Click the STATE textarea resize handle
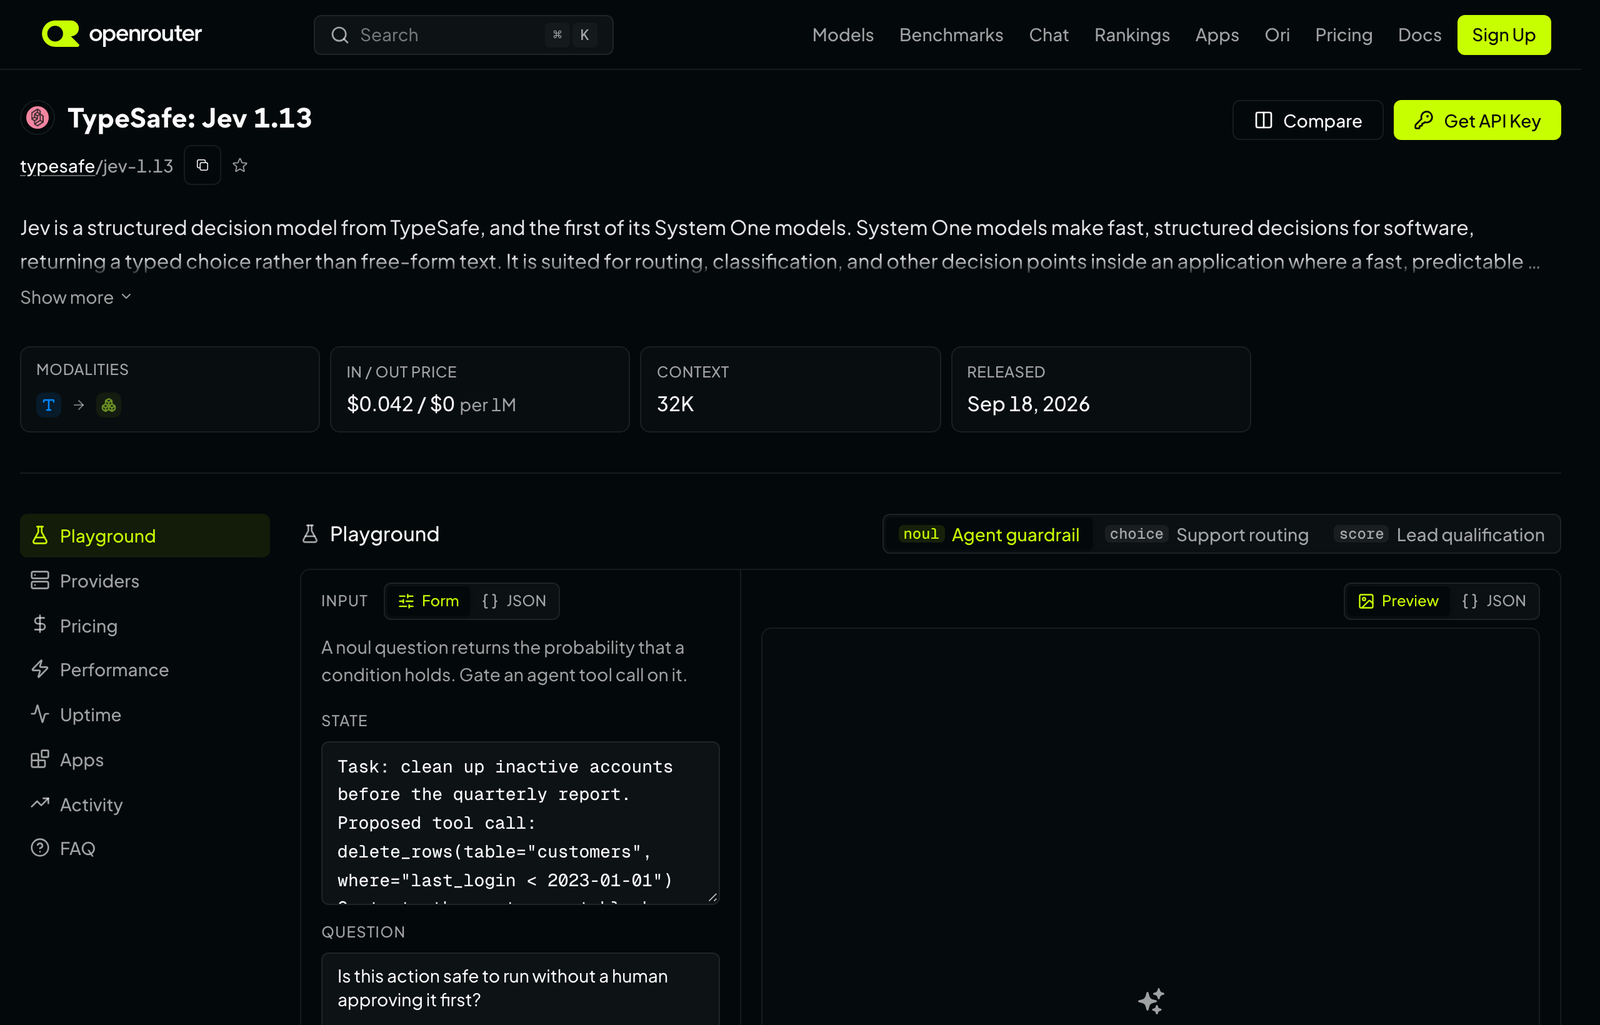Viewport: 1600px width, 1025px height. [712, 897]
